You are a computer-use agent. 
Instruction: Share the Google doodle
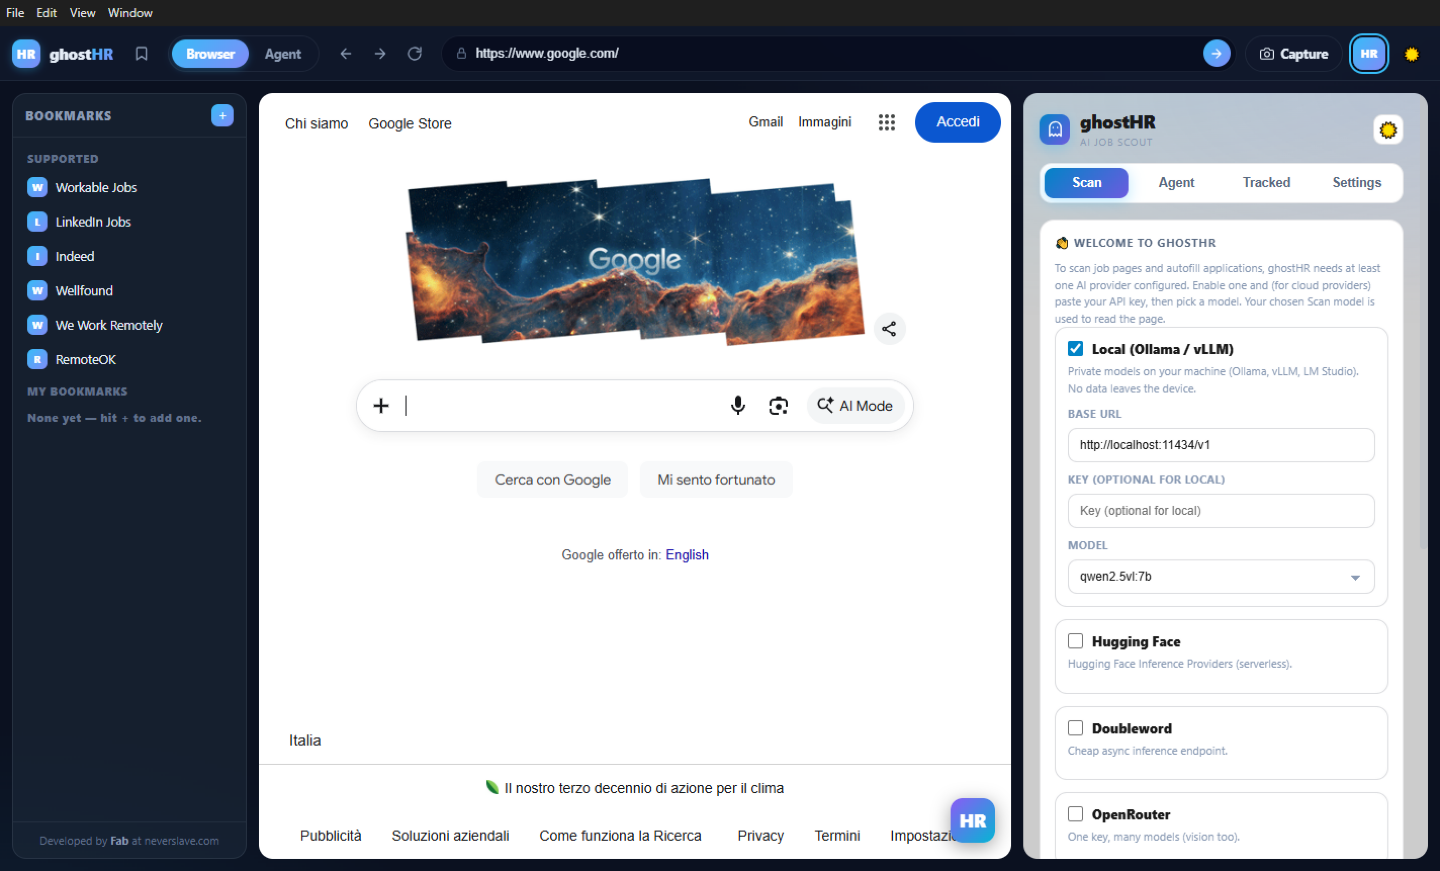click(889, 329)
